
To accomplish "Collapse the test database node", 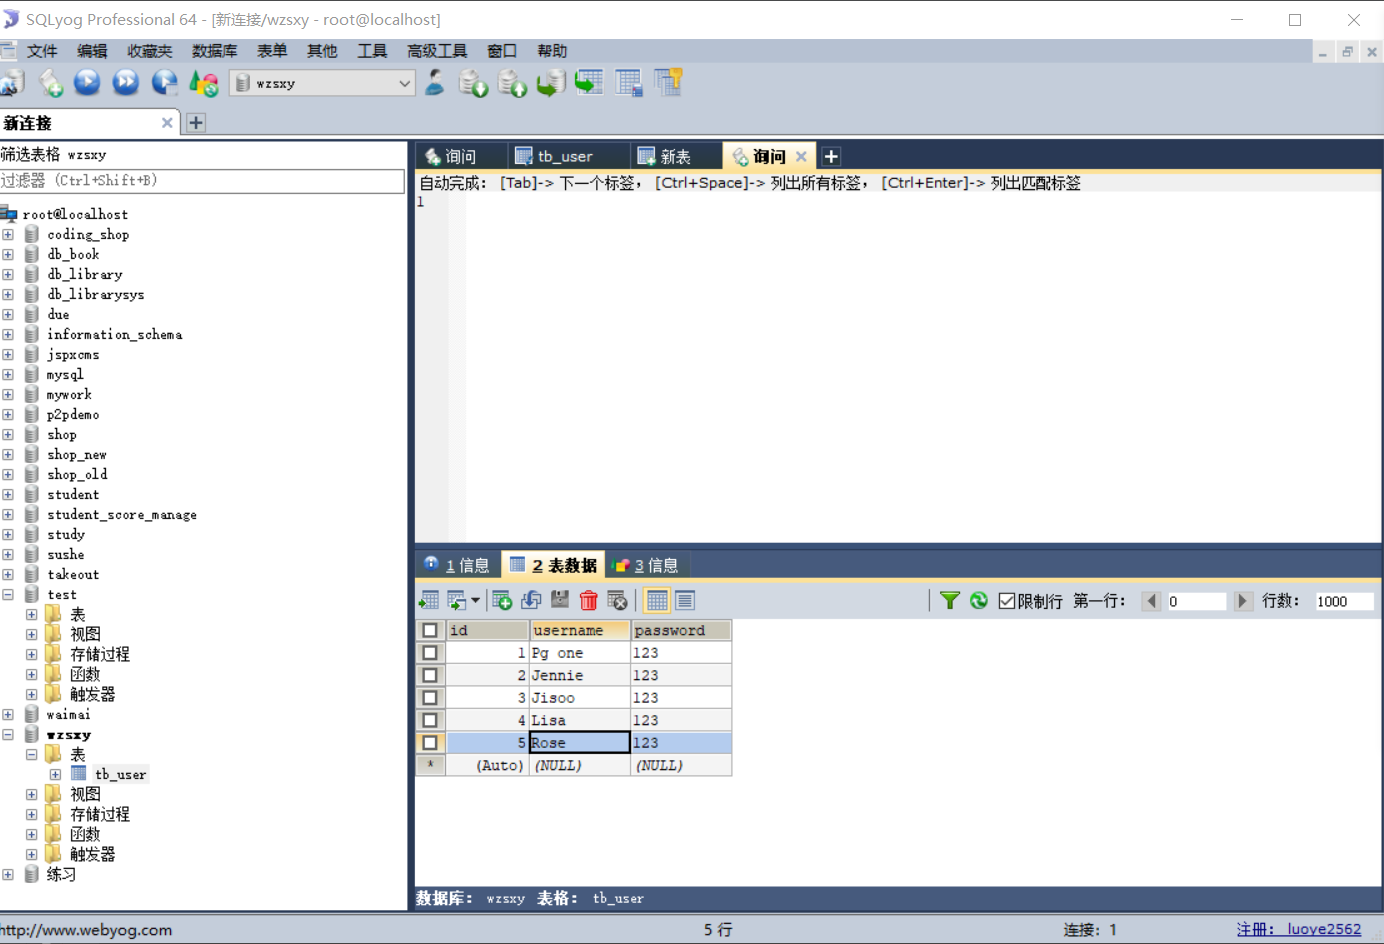I will click(8, 594).
